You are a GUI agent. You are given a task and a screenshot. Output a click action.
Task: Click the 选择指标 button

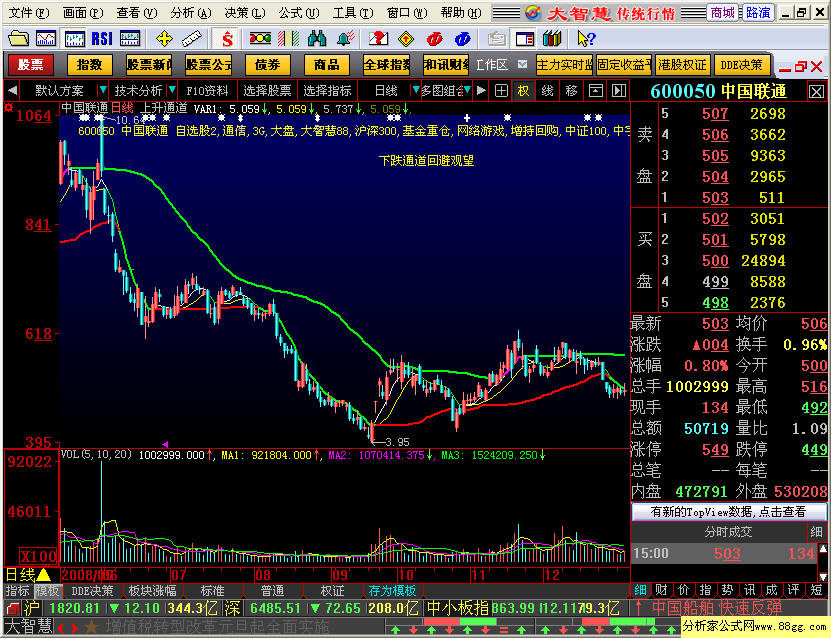click(x=327, y=91)
